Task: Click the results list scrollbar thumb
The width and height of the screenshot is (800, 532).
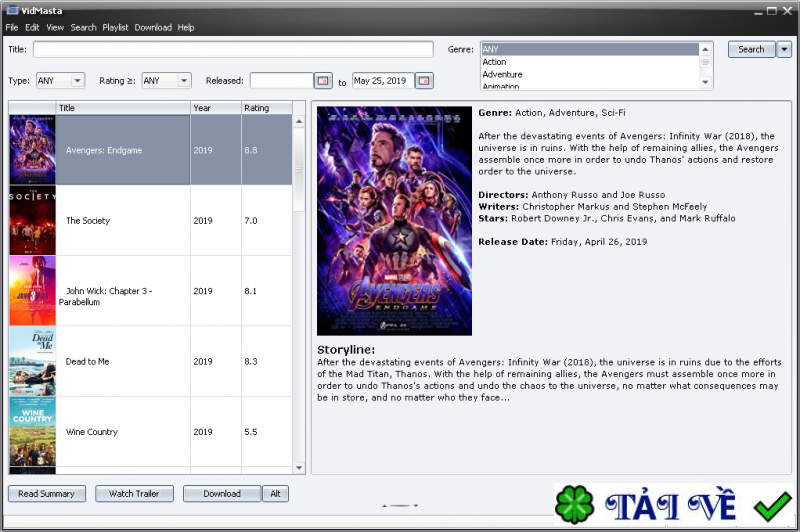Action: [299, 170]
